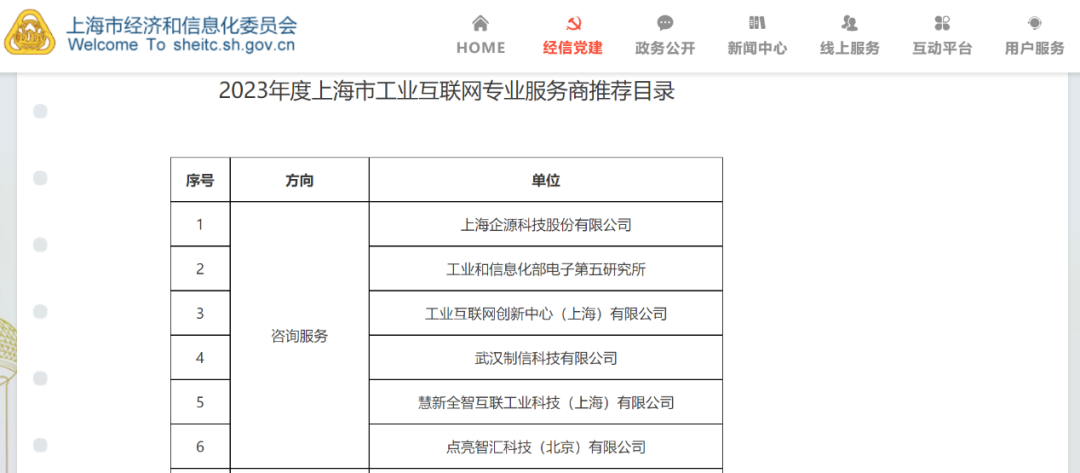Open the 互动平台 menu
Viewport: 1080px width, 473px height.
click(942, 48)
